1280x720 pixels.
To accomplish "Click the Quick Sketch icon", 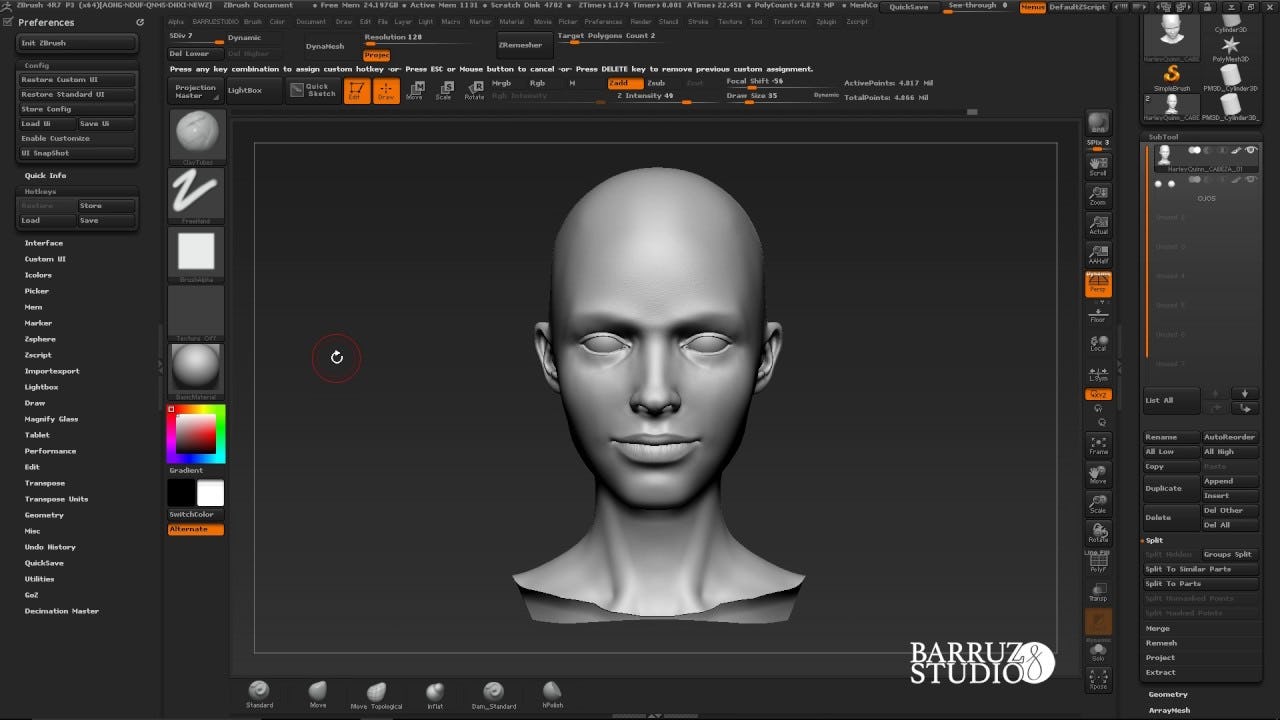I will click(x=312, y=90).
